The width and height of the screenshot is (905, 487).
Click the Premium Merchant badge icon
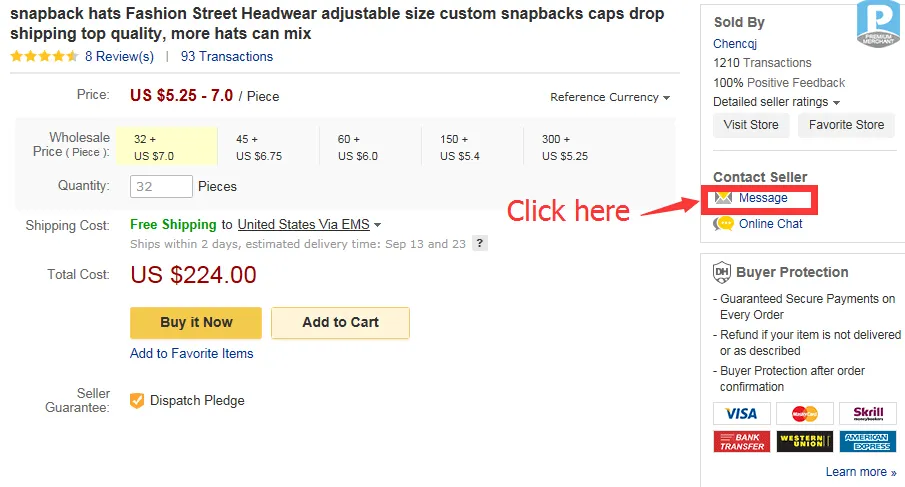tap(878, 24)
